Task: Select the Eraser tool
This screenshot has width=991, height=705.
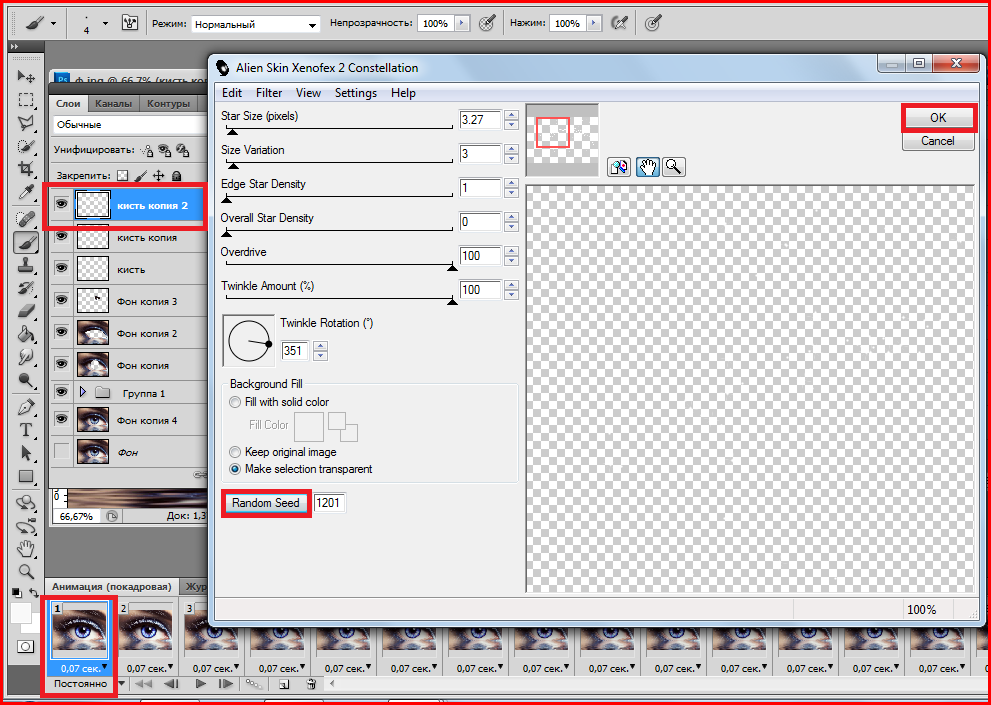Action: tap(25, 310)
